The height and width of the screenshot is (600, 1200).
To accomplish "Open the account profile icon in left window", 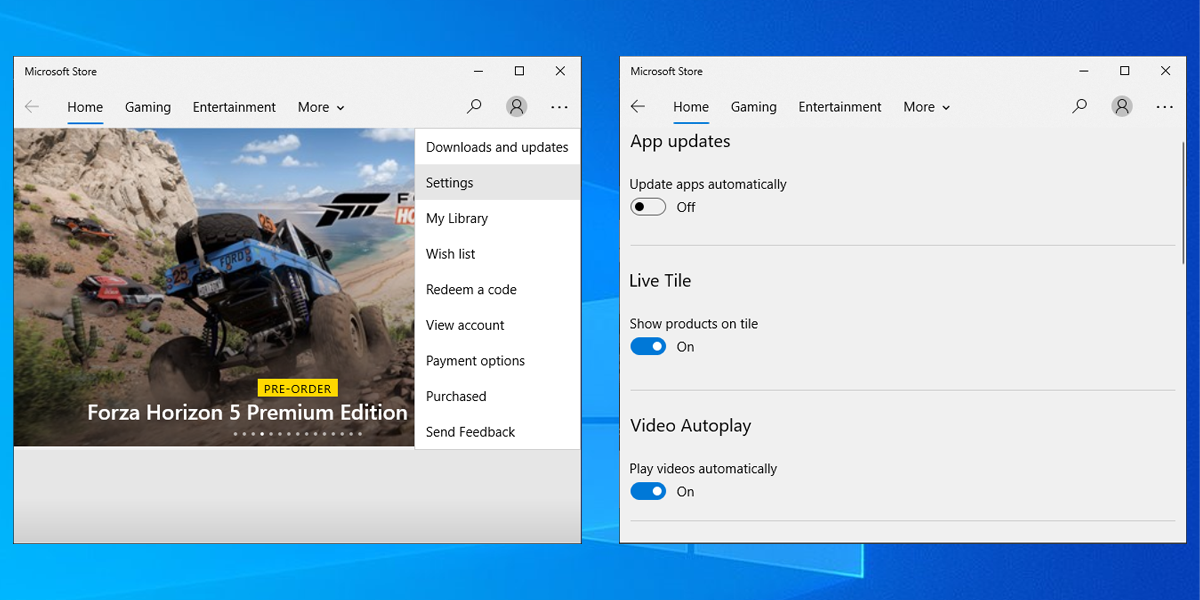I will 516,107.
